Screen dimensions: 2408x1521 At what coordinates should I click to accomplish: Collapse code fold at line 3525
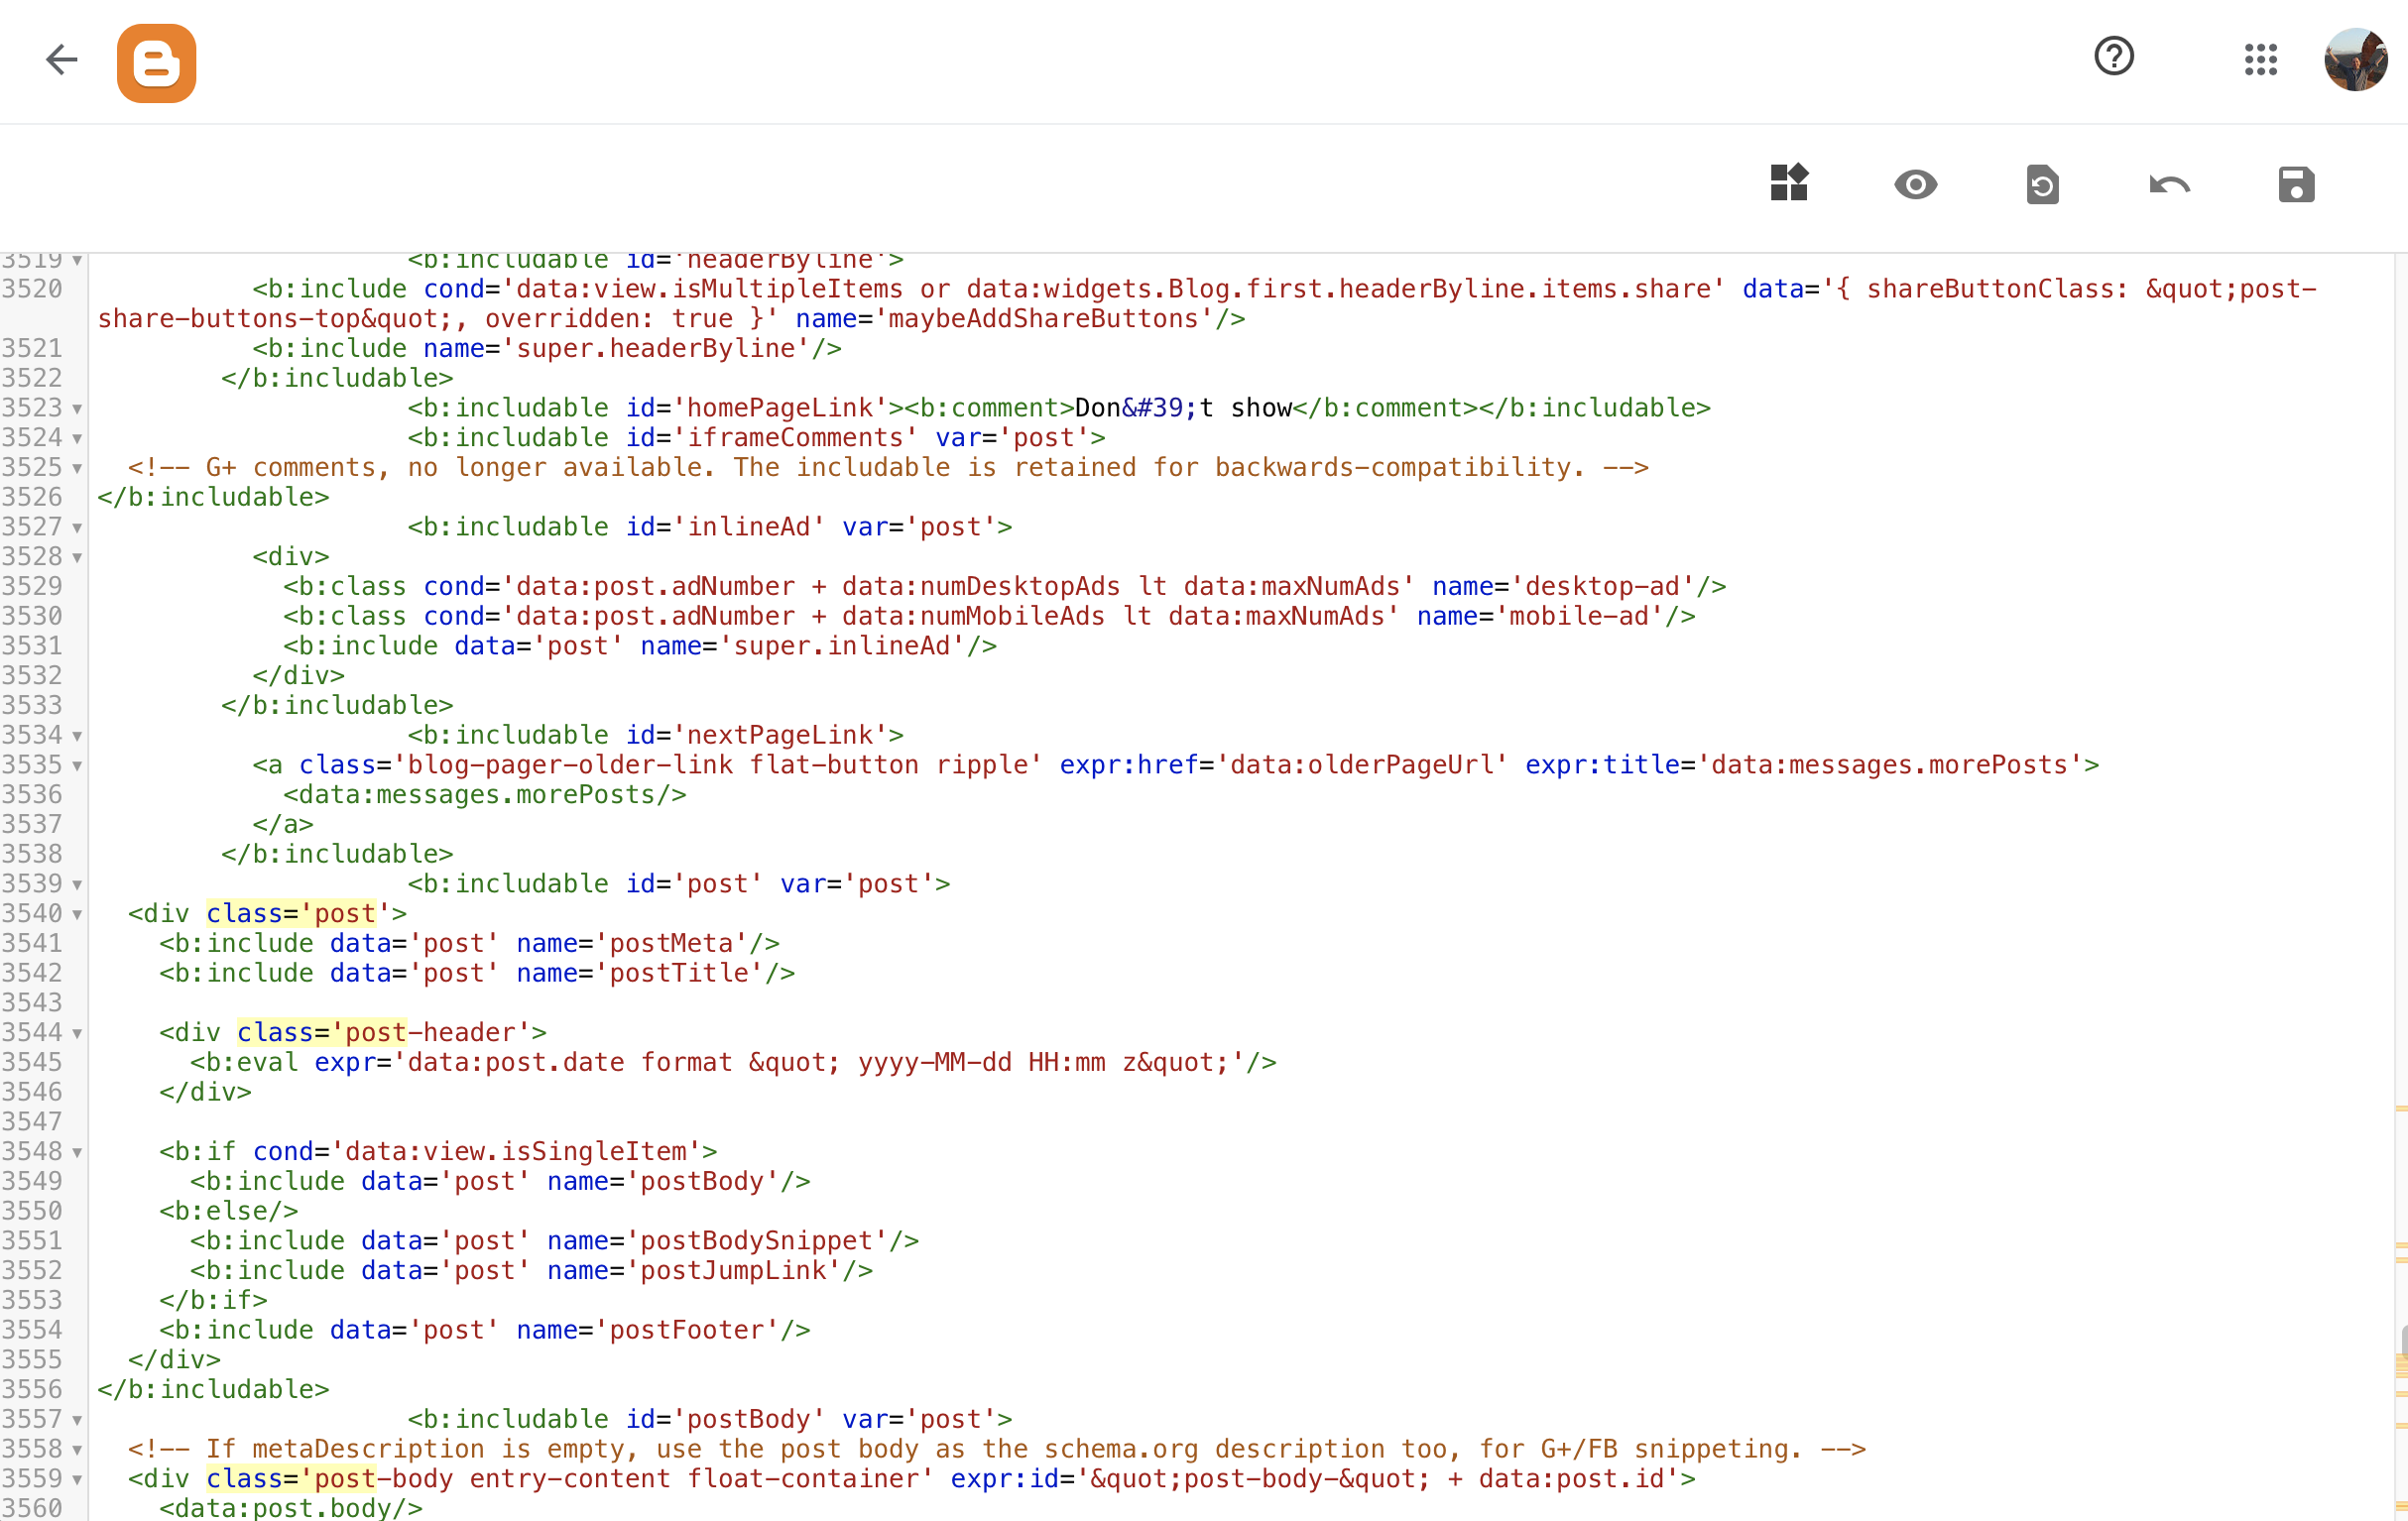tap(77, 469)
